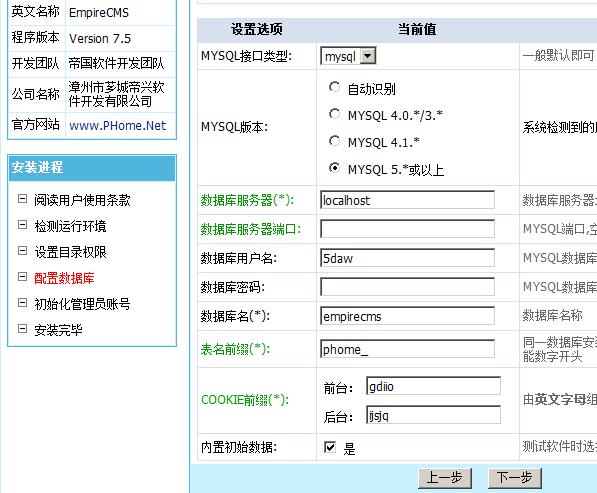Click the 后台 cookie prefix field
Viewport: 597px width, 493px height.
click(x=433, y=415)
